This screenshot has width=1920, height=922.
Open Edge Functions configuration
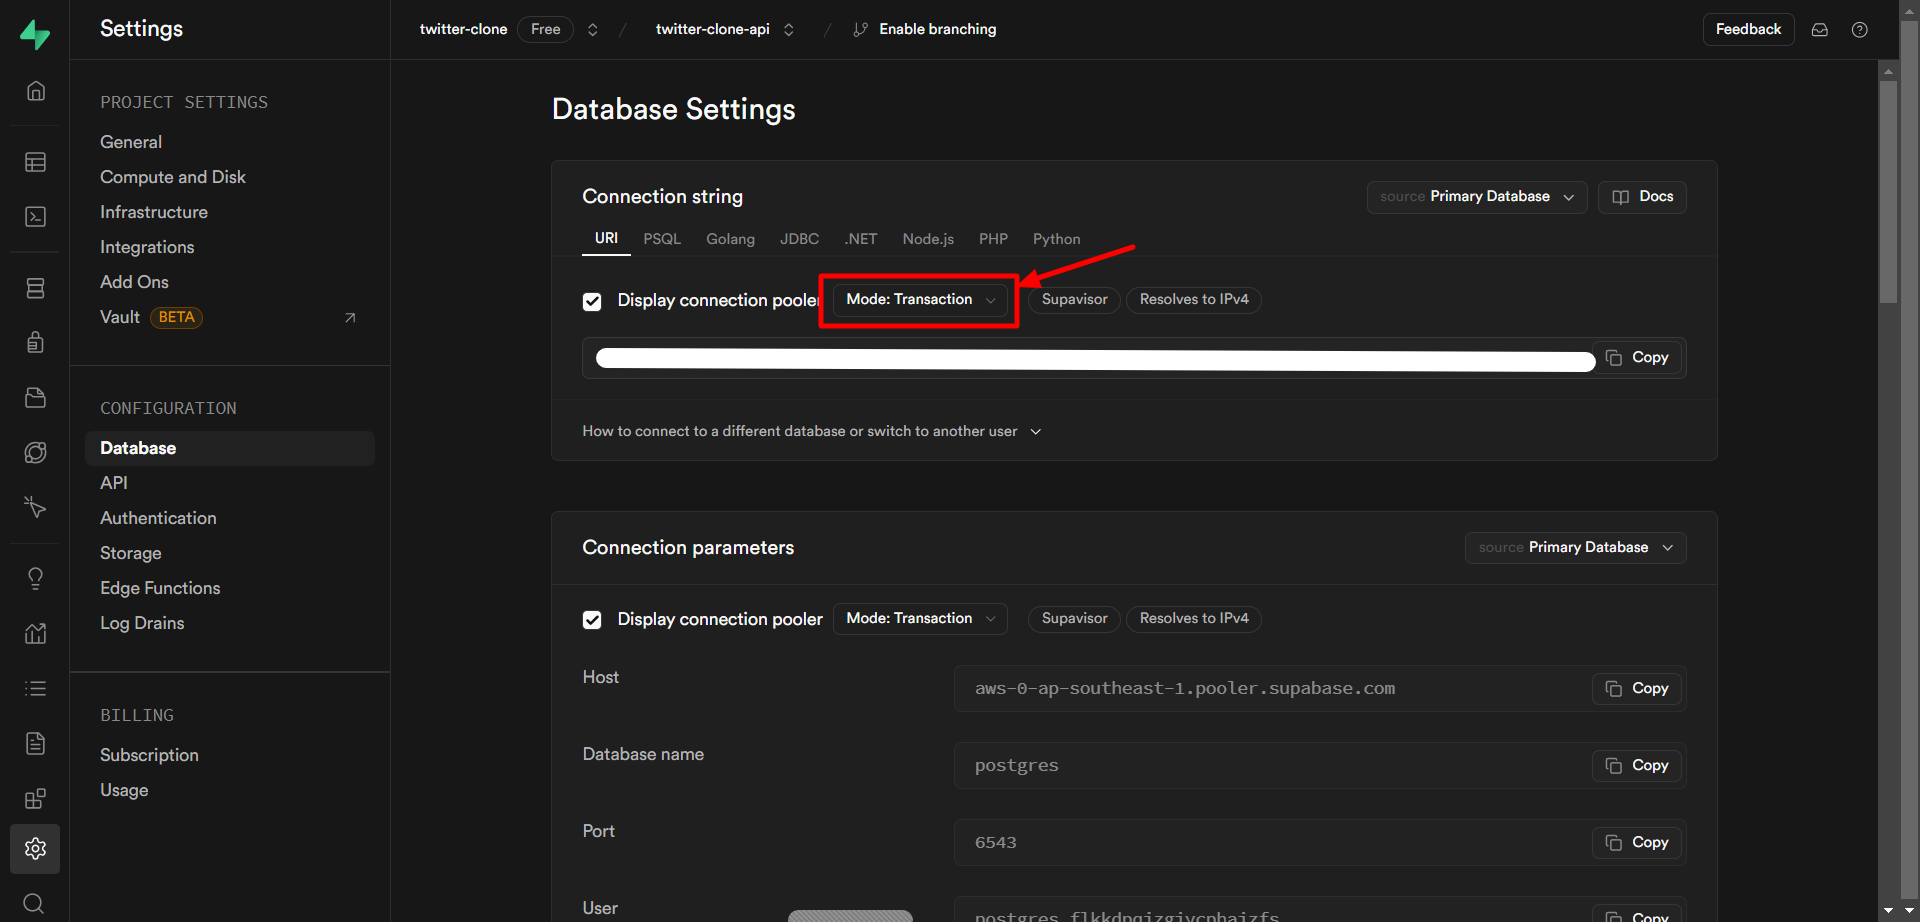point(160,588)
